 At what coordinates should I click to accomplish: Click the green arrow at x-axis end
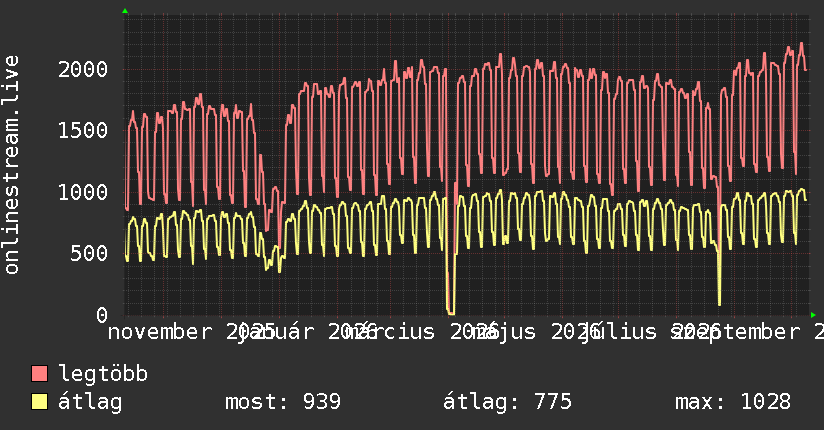(x=813, y=315)
